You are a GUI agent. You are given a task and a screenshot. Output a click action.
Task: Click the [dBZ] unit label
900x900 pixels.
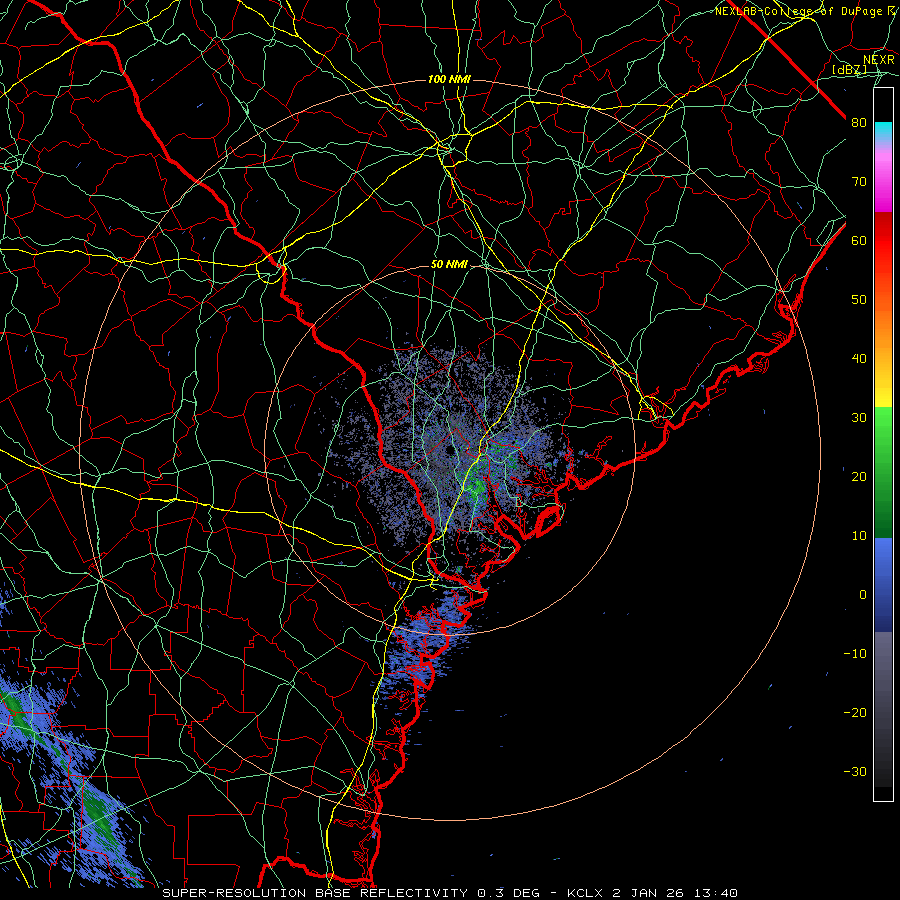[x=849, y=70]
